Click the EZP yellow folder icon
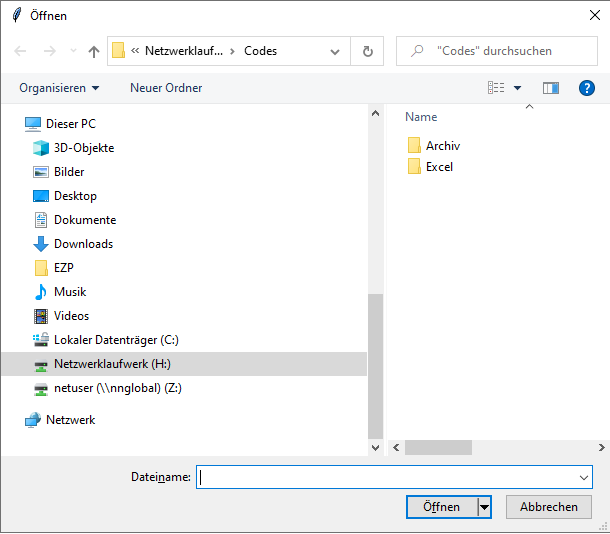The width and height of the screenshot is (610, 534). [x=41, y=268]
